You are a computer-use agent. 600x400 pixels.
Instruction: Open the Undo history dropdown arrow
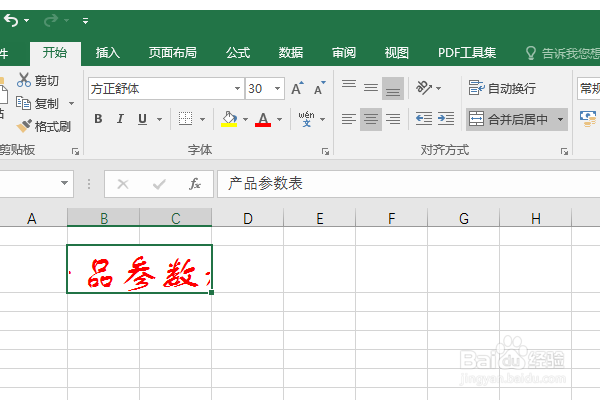[x=27, y=20]
